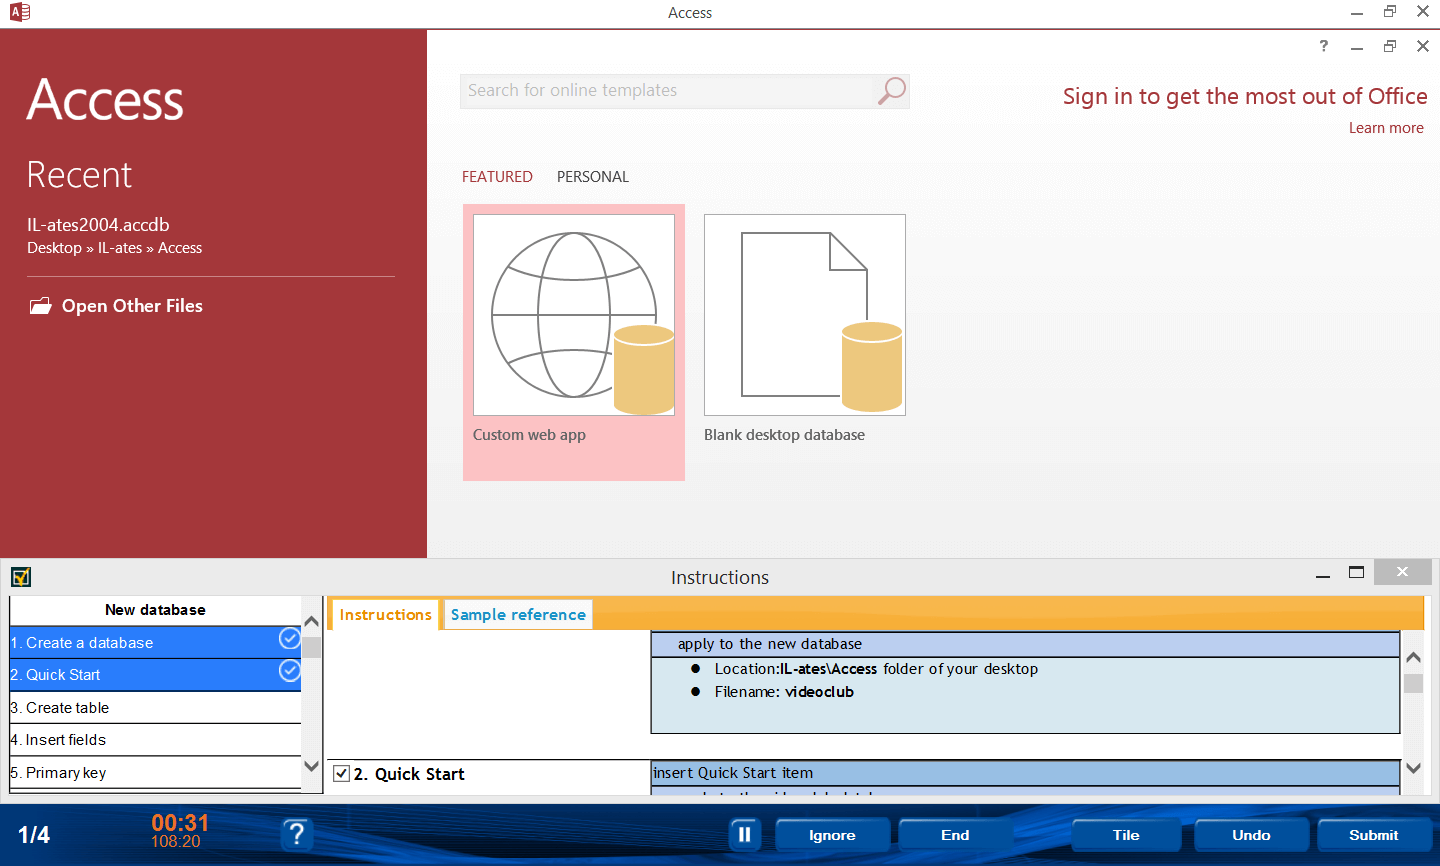
Task: Select task 3. Create table
Action: coord(155,708)
